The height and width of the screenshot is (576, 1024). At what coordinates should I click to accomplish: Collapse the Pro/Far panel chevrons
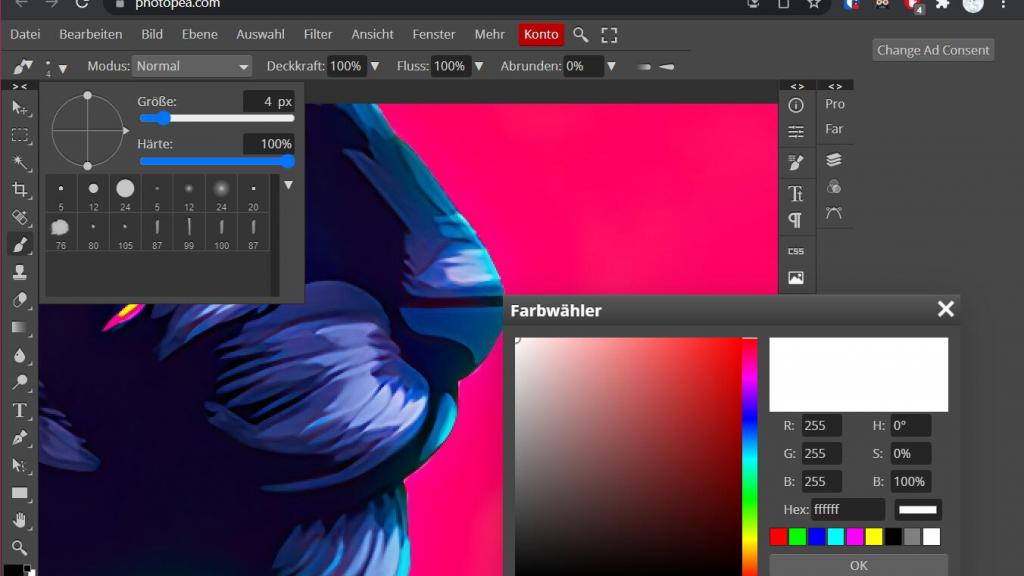(x=835, y=86)
